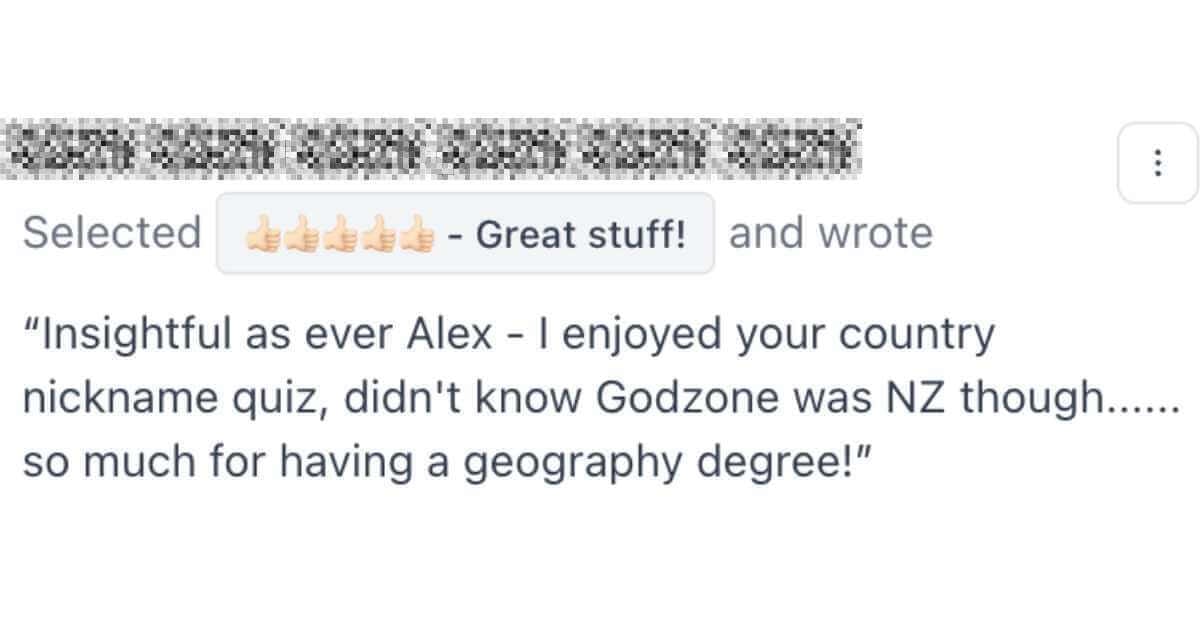
Task: Click the middle thumbs-up emoji
Action: [x=341, y=234]
